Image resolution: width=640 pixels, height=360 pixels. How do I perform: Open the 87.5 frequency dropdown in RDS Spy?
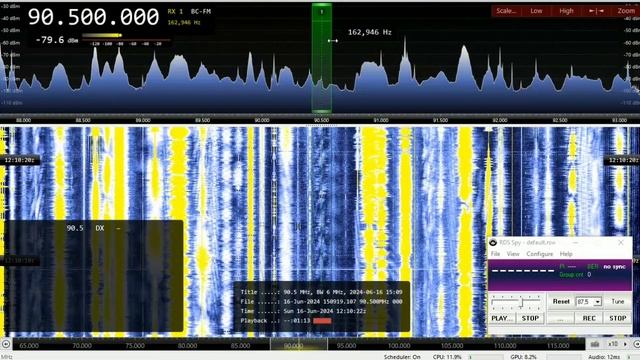click(x=598, y=302)
